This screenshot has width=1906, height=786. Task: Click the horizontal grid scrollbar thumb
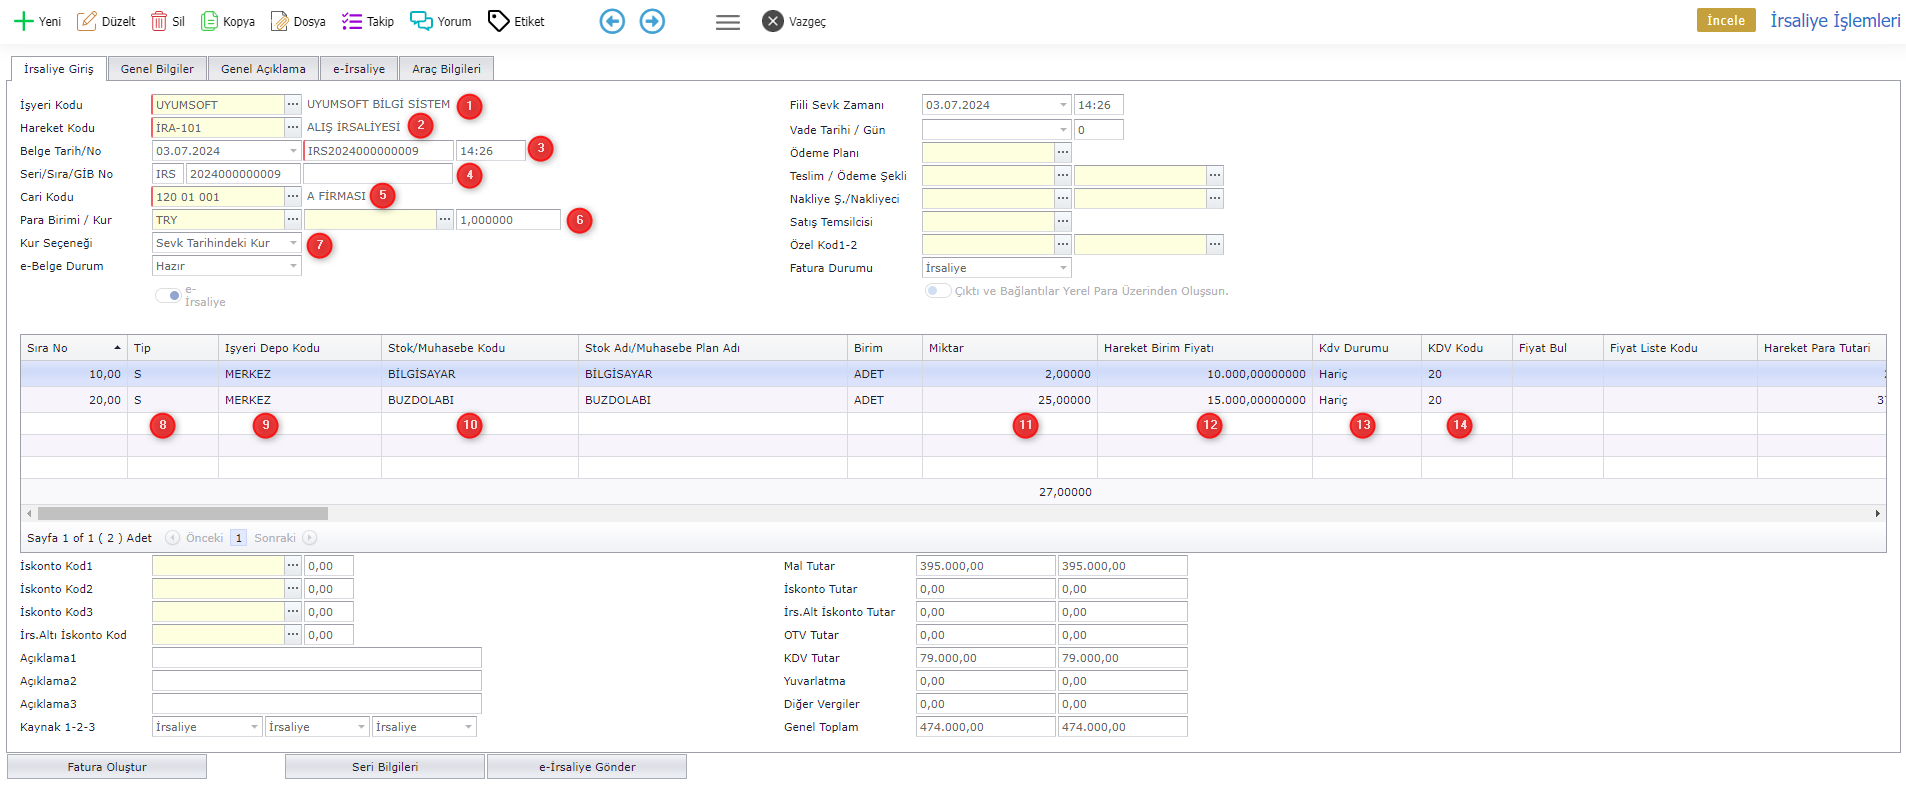182,513
